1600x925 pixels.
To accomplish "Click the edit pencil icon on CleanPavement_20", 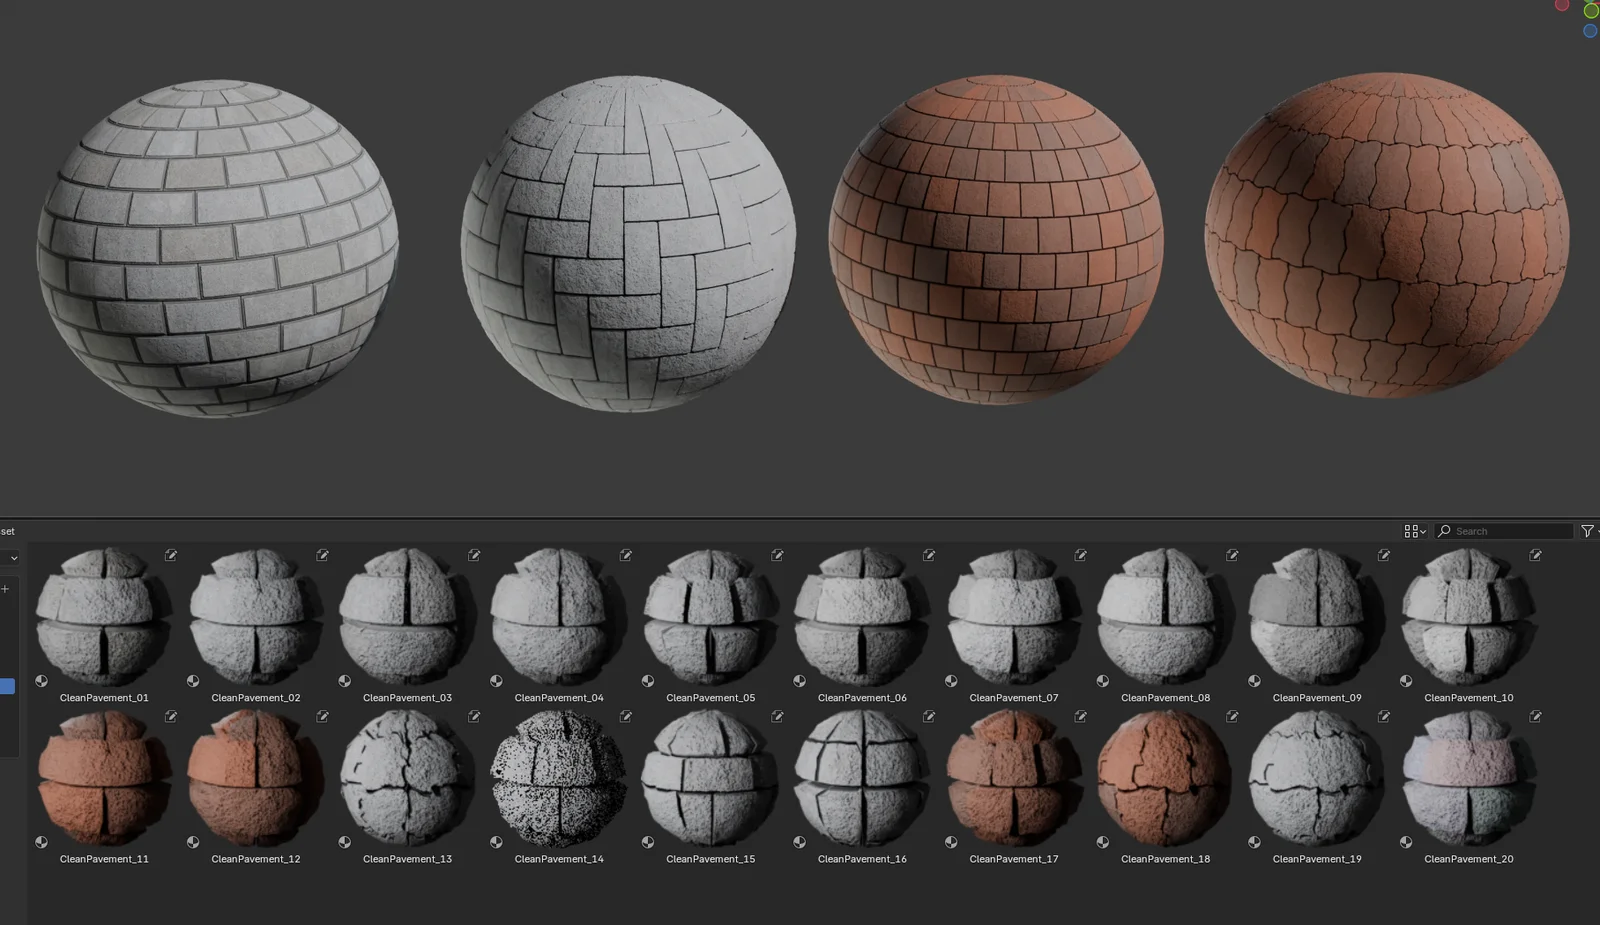I will (x=1535, y=716).
